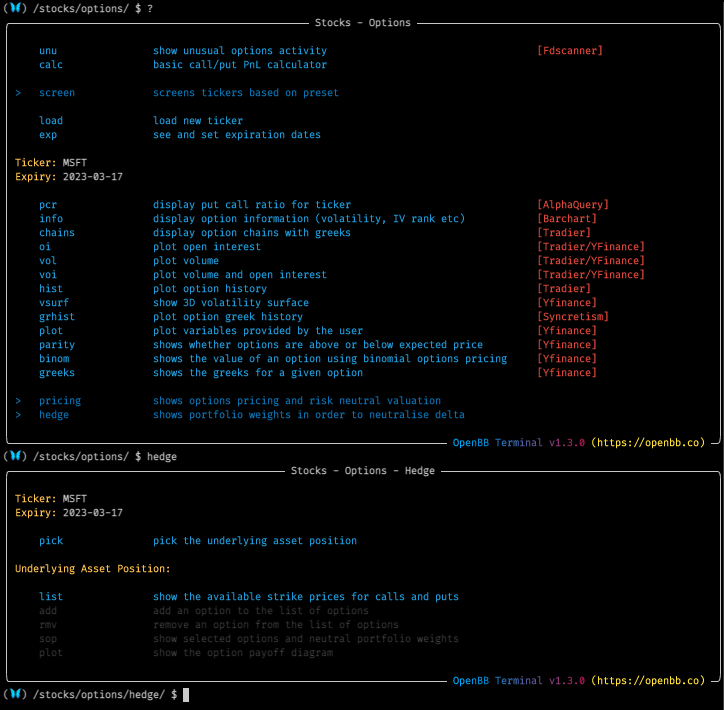Open openbb.co link in Options panel footer
This screenshot has height=710, width=724.
point(648,443)
